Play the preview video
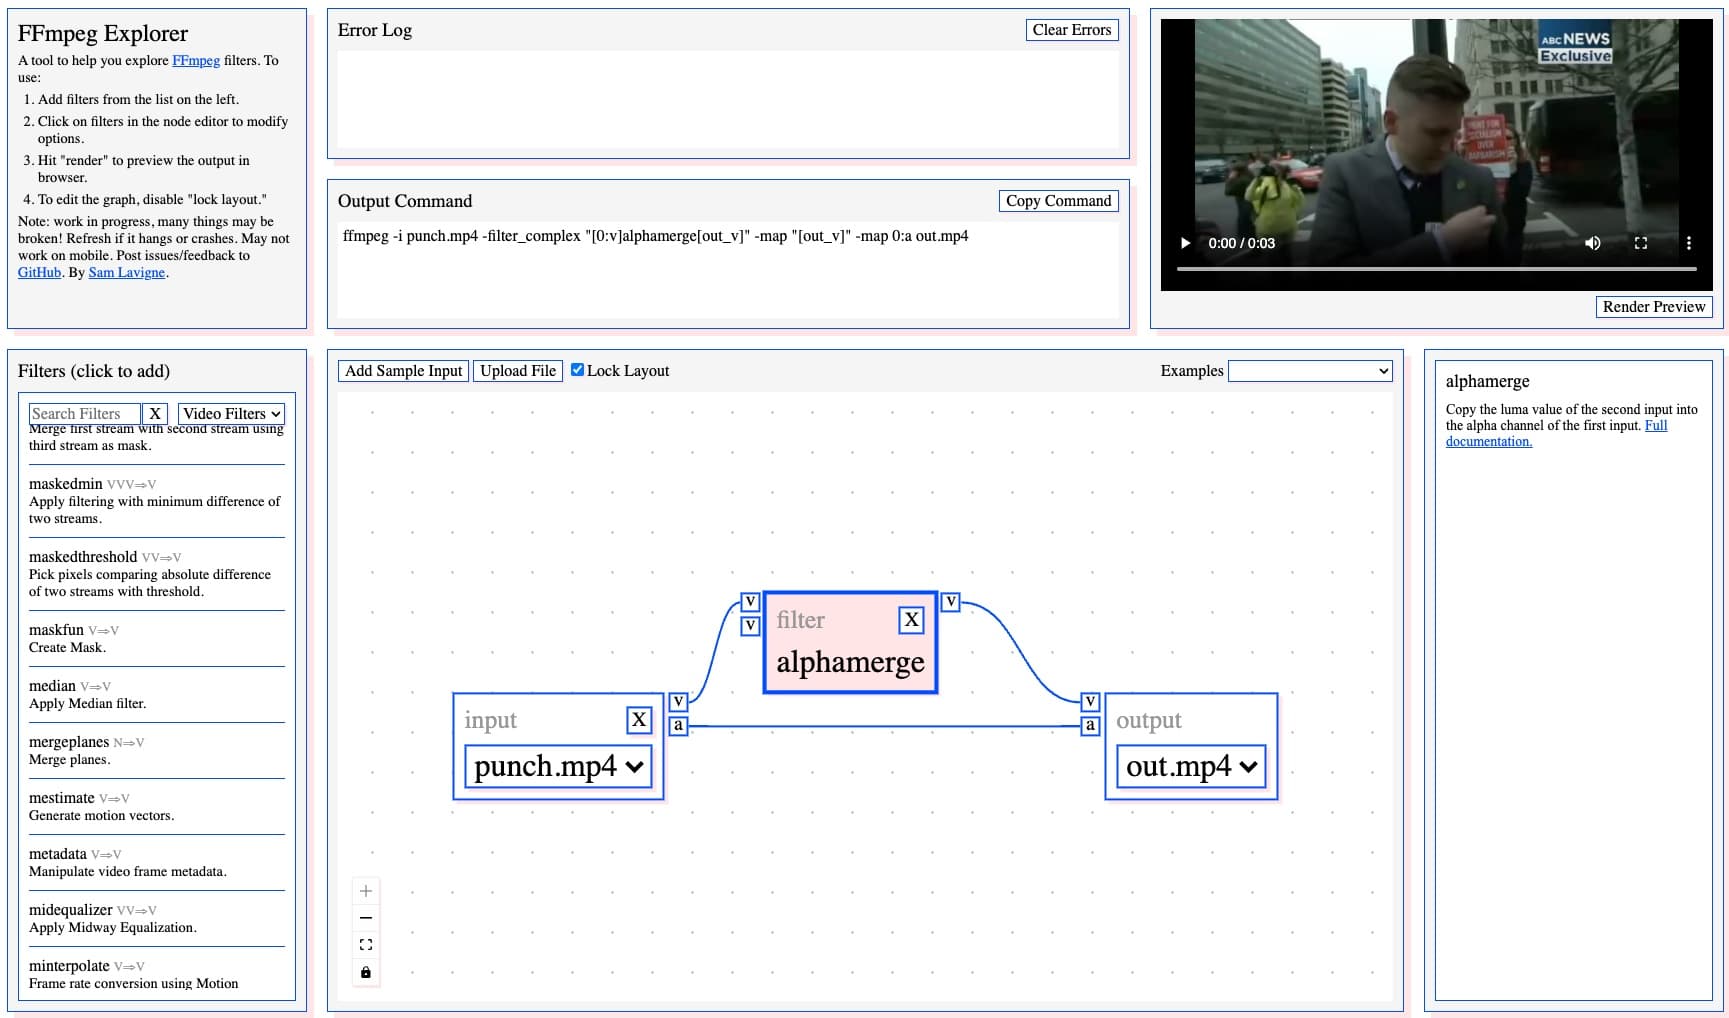This screenshot has width=1729, height=1018. [x=1185, y=243]
